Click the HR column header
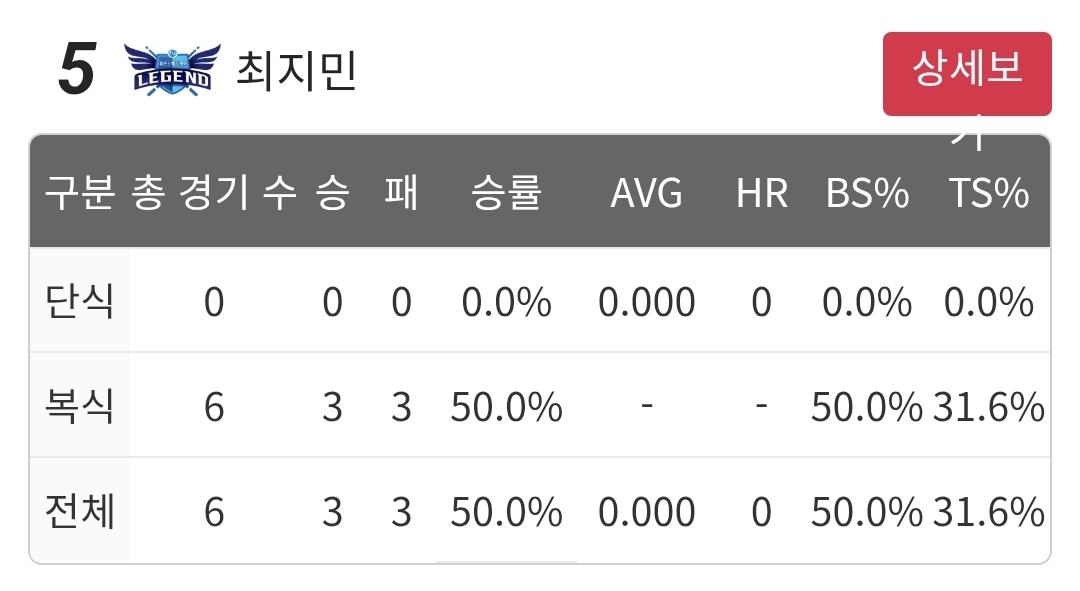This screenshot has height=591, width=1080. pyautogui.click(x=762, y=192)
